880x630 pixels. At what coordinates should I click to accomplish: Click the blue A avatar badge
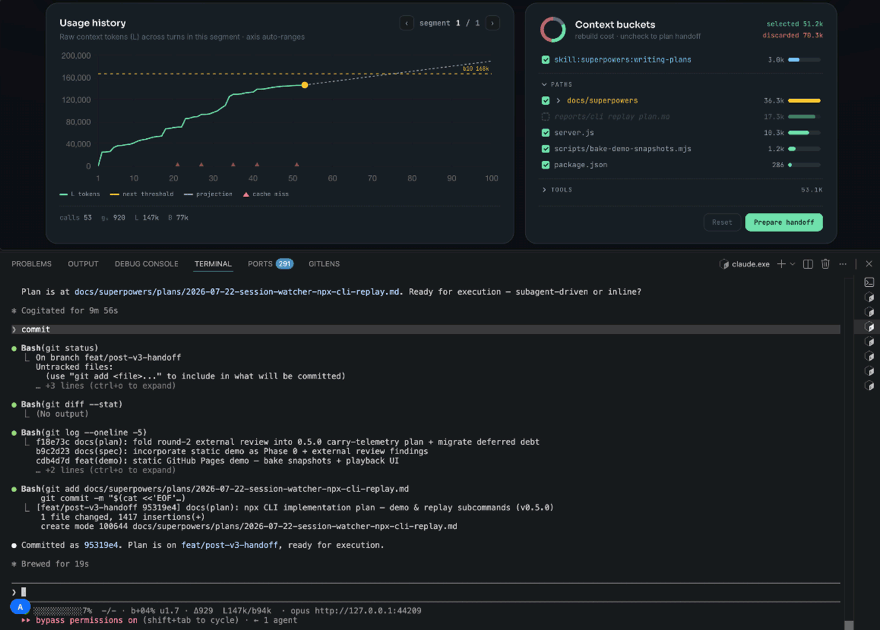[20, 606]
